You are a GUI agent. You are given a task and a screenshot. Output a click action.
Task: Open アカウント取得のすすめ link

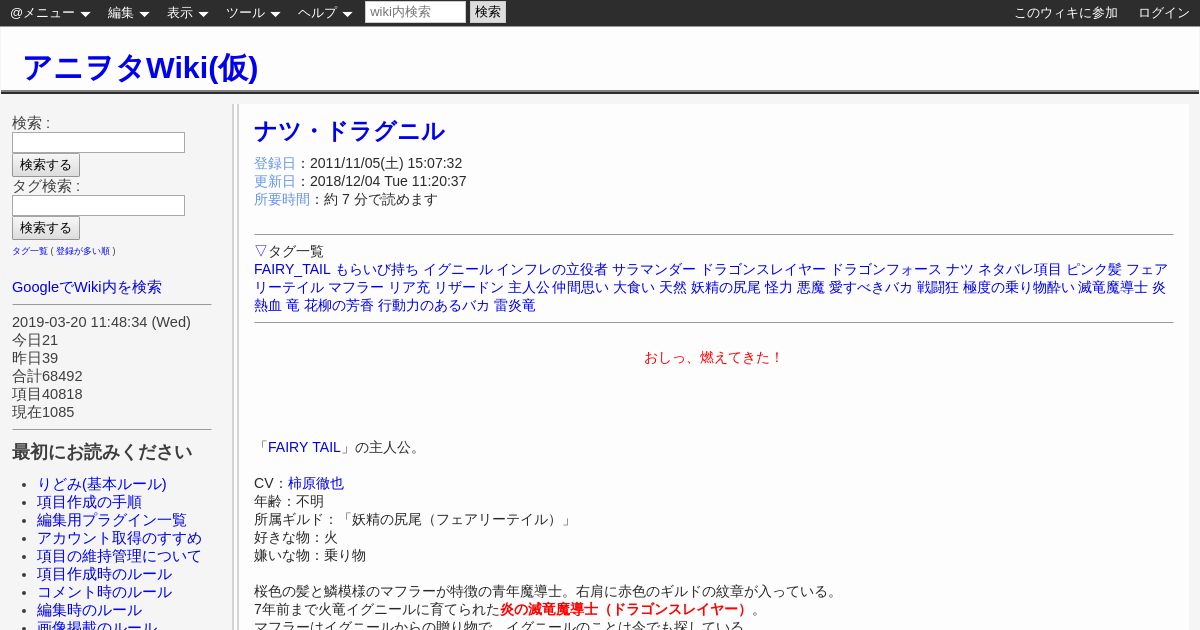(x=119, y=538)
